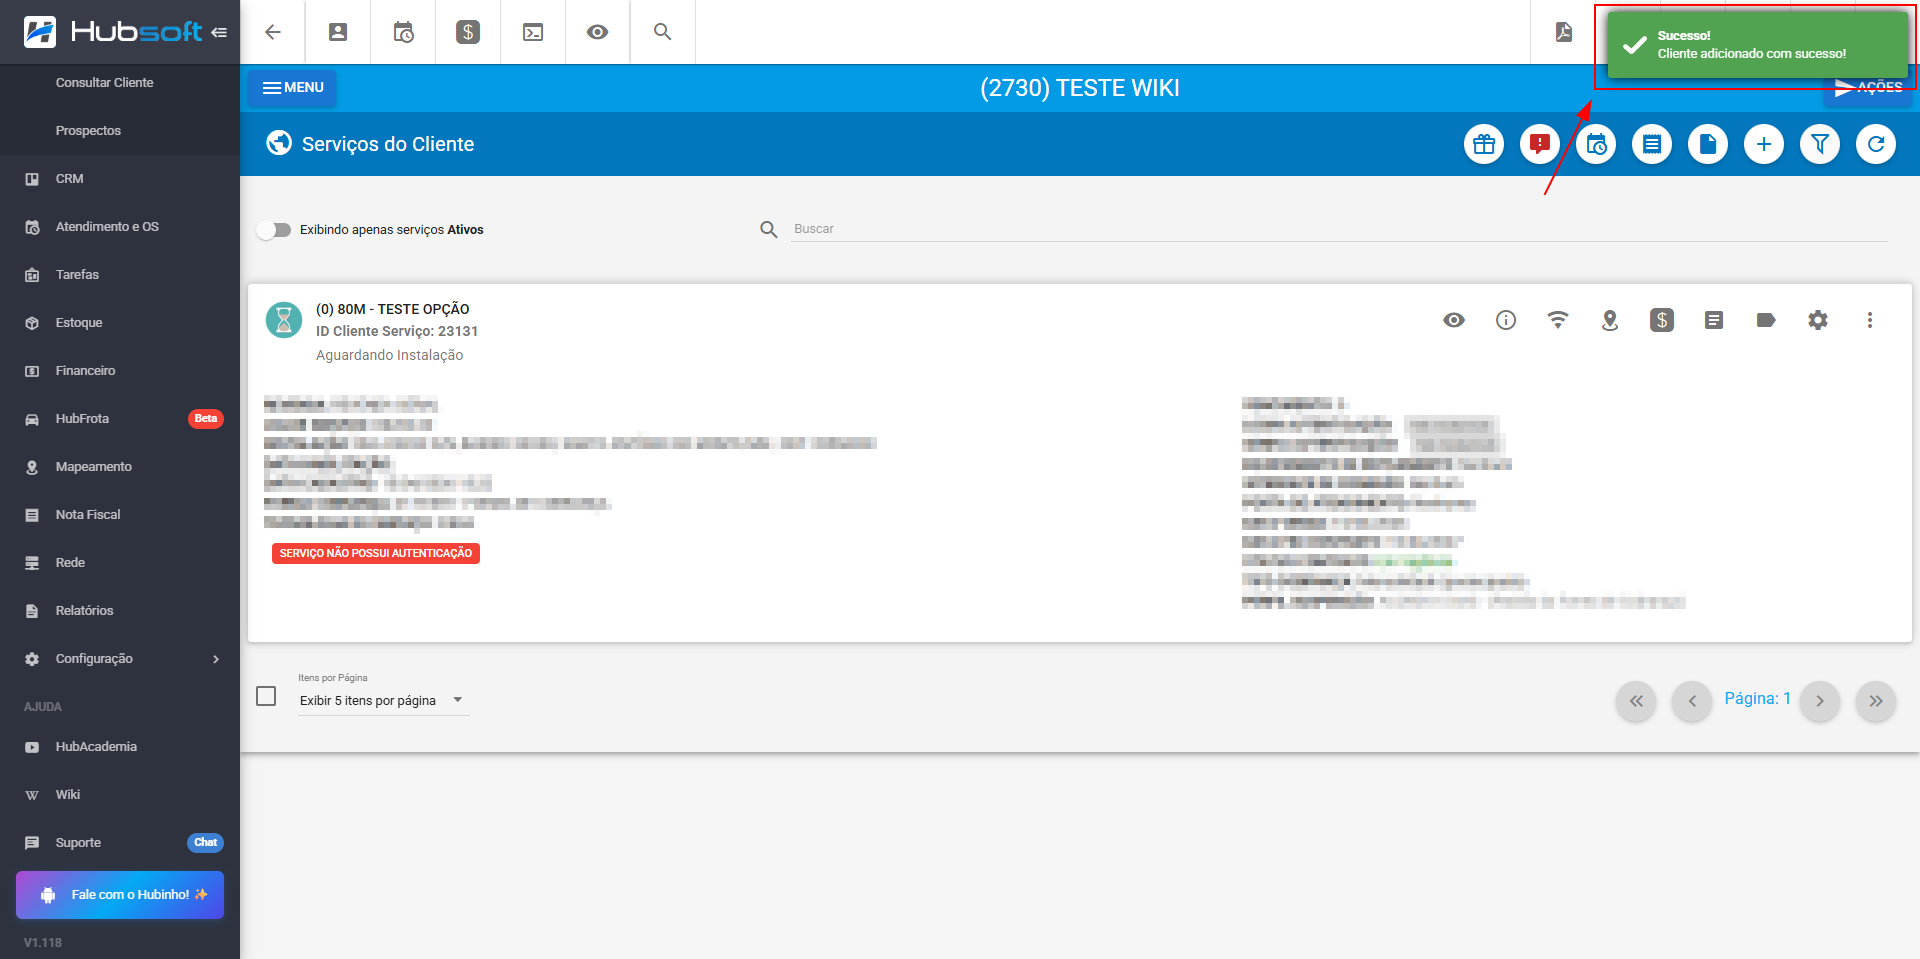Open the filter funnel icon
Viewport: 1920px width, 959px height.
1820,144
